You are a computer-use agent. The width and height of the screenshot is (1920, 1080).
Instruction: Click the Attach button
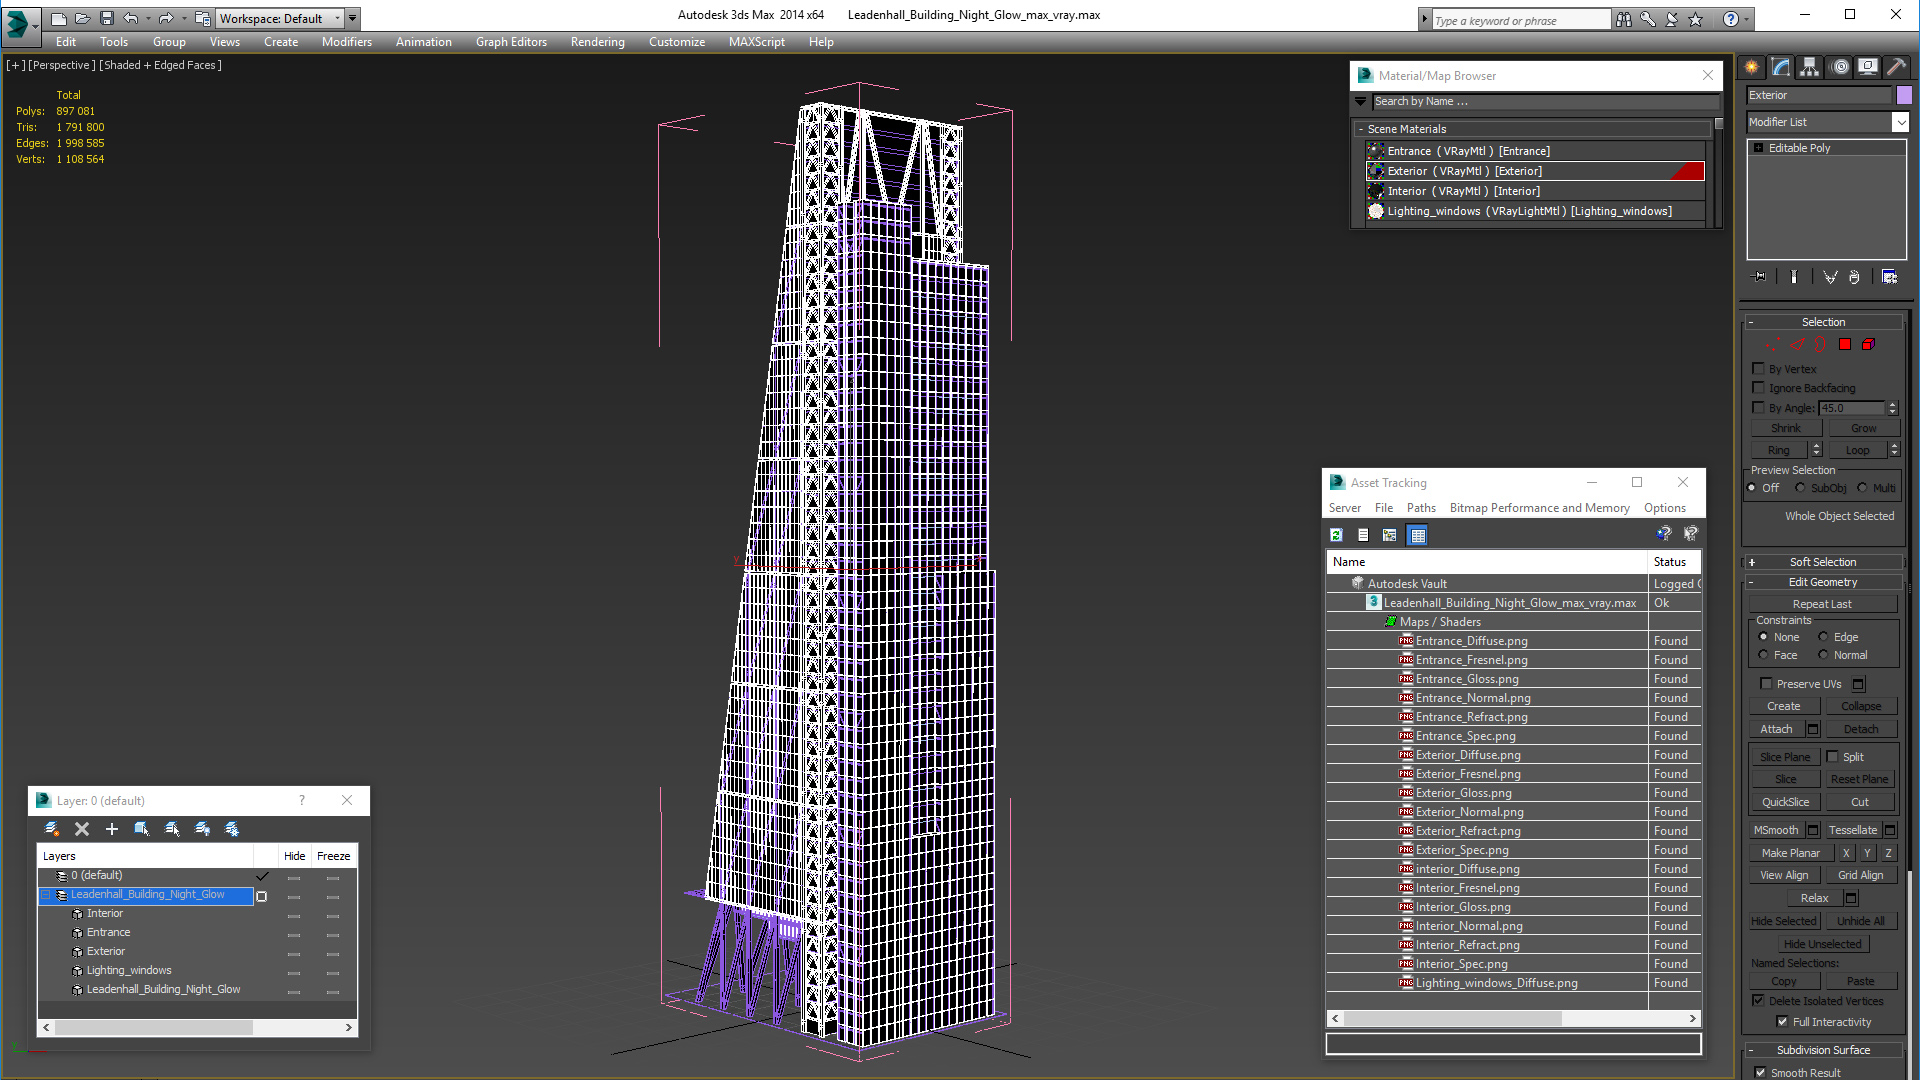pos(1776,729)
